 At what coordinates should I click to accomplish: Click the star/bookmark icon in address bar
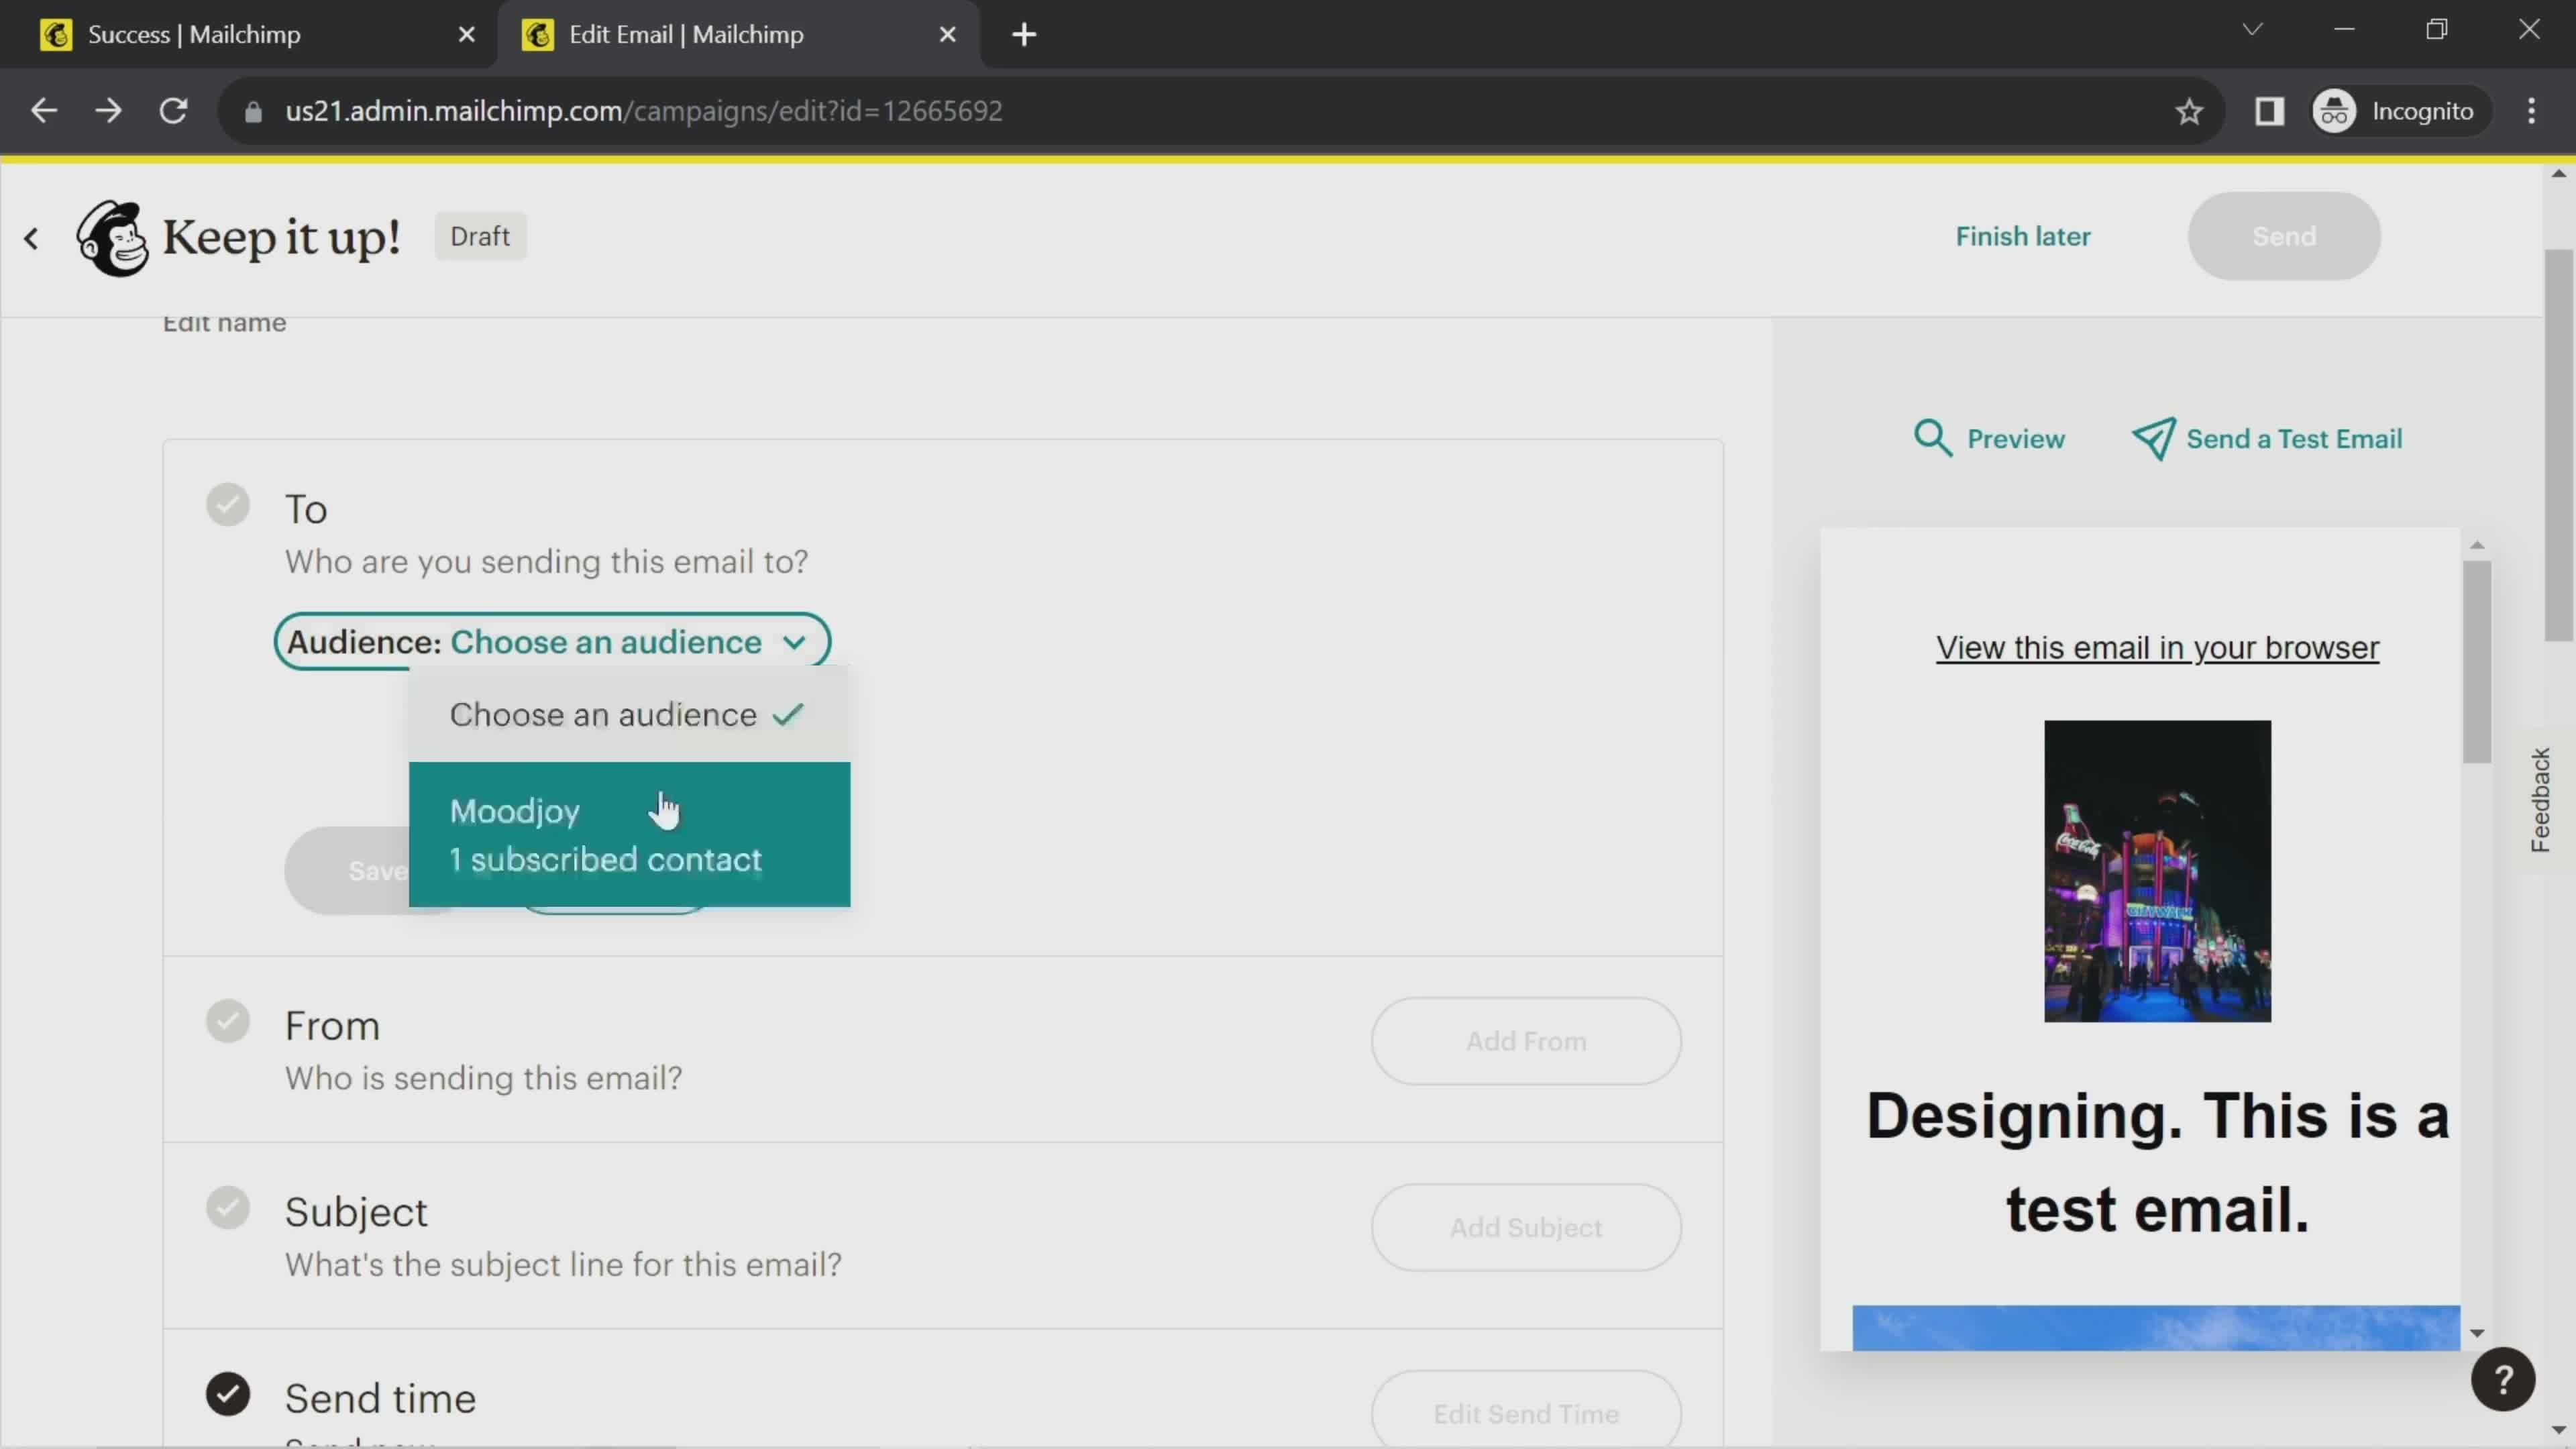(x=2190, y=111)
